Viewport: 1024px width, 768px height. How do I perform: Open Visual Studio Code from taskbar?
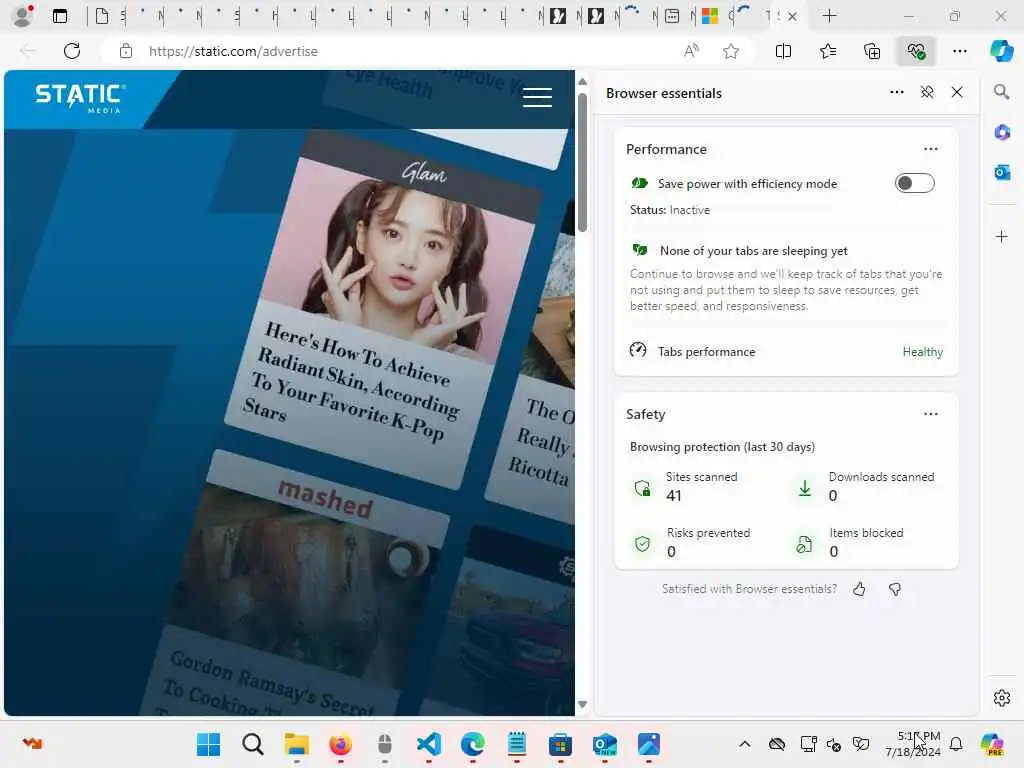point(428,744)
